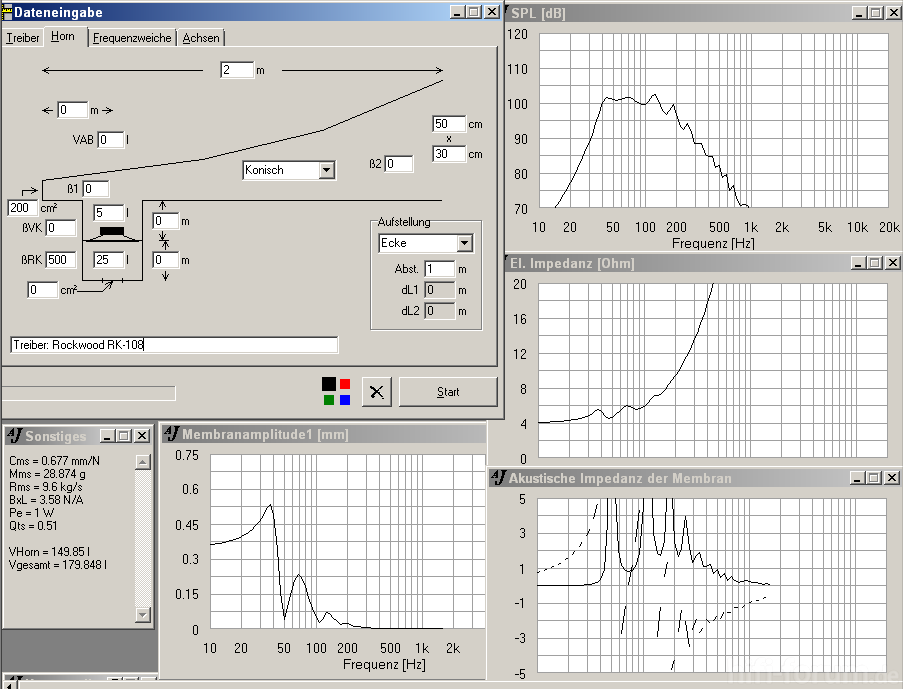Click the mouth height field showing 30 cm
This screenshot has height=689, width=903.
[x=449, y=154]
